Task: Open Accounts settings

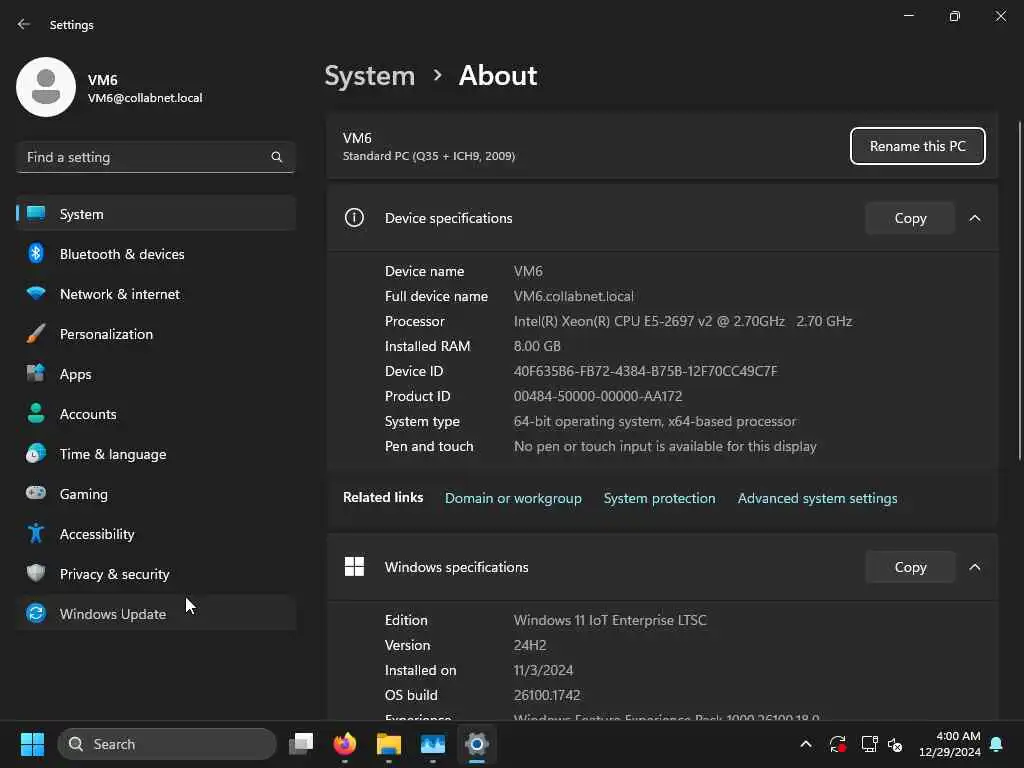Action: tap(156, 414)
